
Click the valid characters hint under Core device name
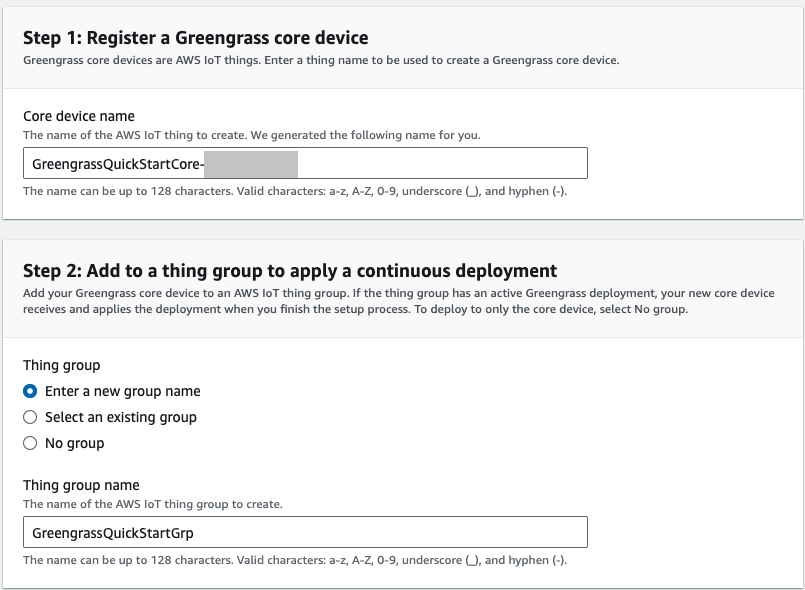(295, 191)
